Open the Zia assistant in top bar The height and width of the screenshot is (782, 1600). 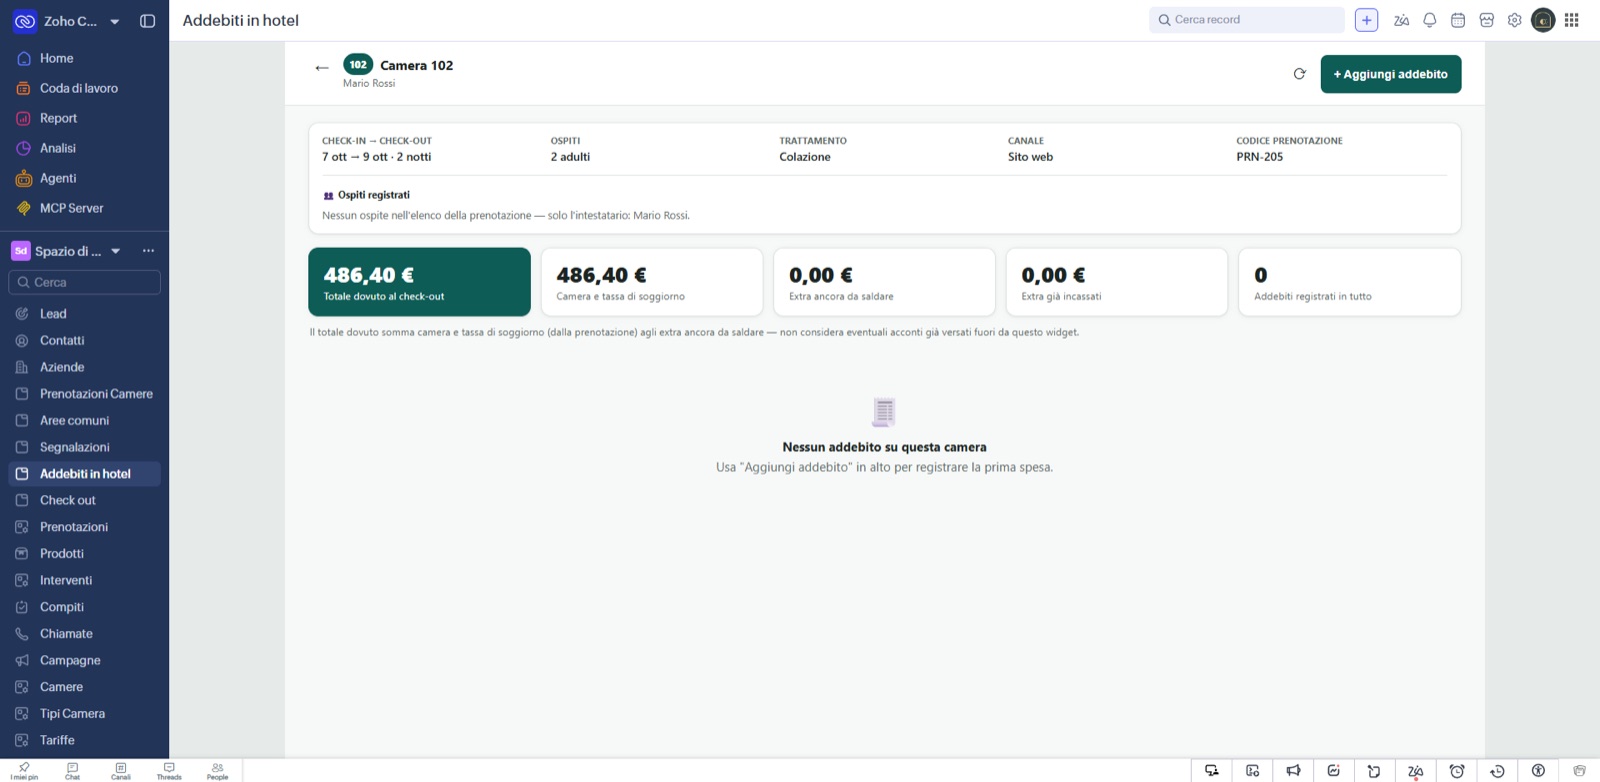coord(1402,20)
